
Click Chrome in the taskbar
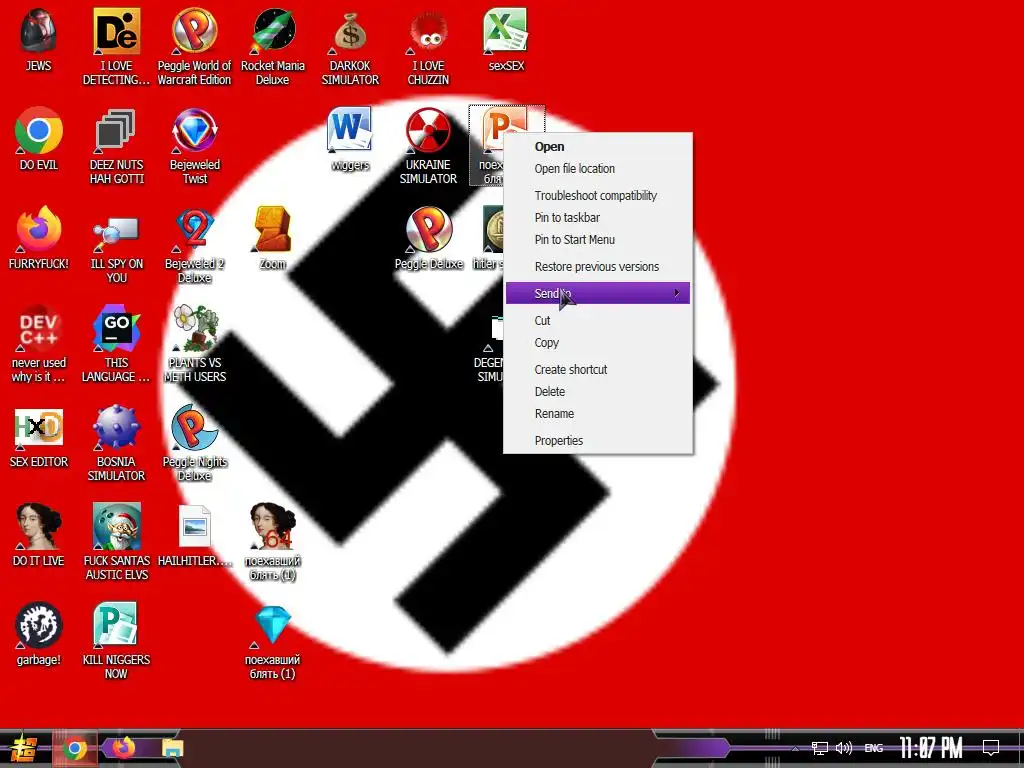click(74, 748)
